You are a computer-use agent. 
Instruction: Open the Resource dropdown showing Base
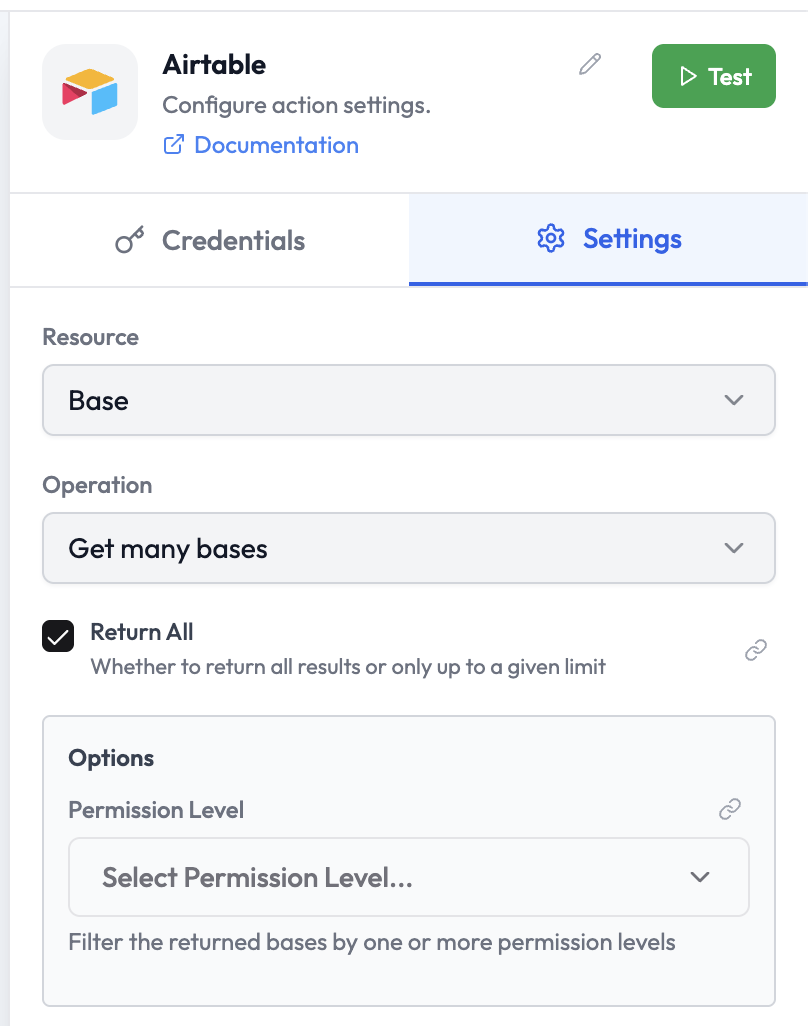[x=408, y=400]
